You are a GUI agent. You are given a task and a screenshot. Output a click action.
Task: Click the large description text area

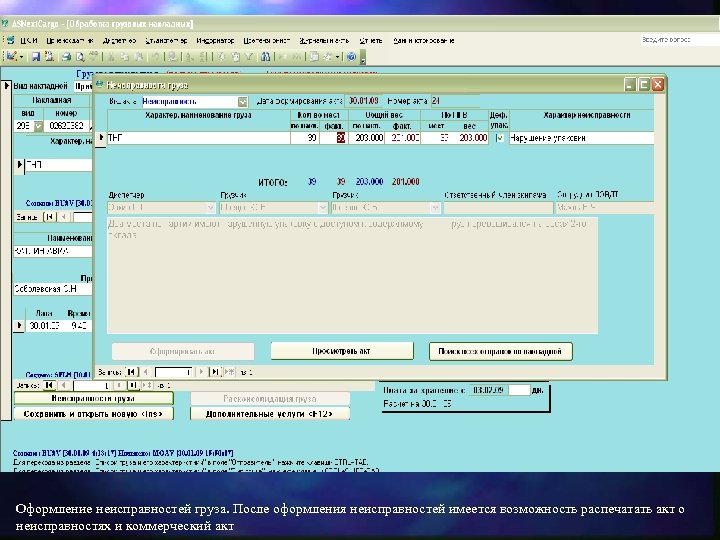[x=352, y=276]
